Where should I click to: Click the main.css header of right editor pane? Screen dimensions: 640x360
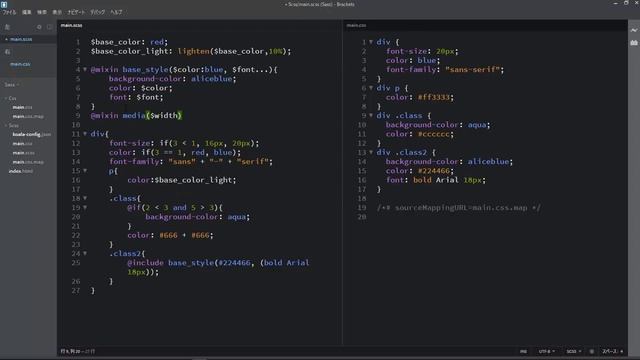[356, 25]
